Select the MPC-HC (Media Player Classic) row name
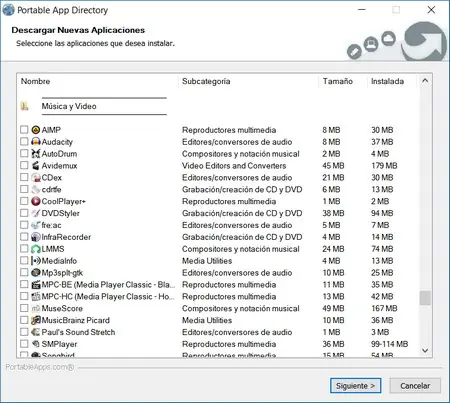 pyautogui.click(x=108, y=296)
